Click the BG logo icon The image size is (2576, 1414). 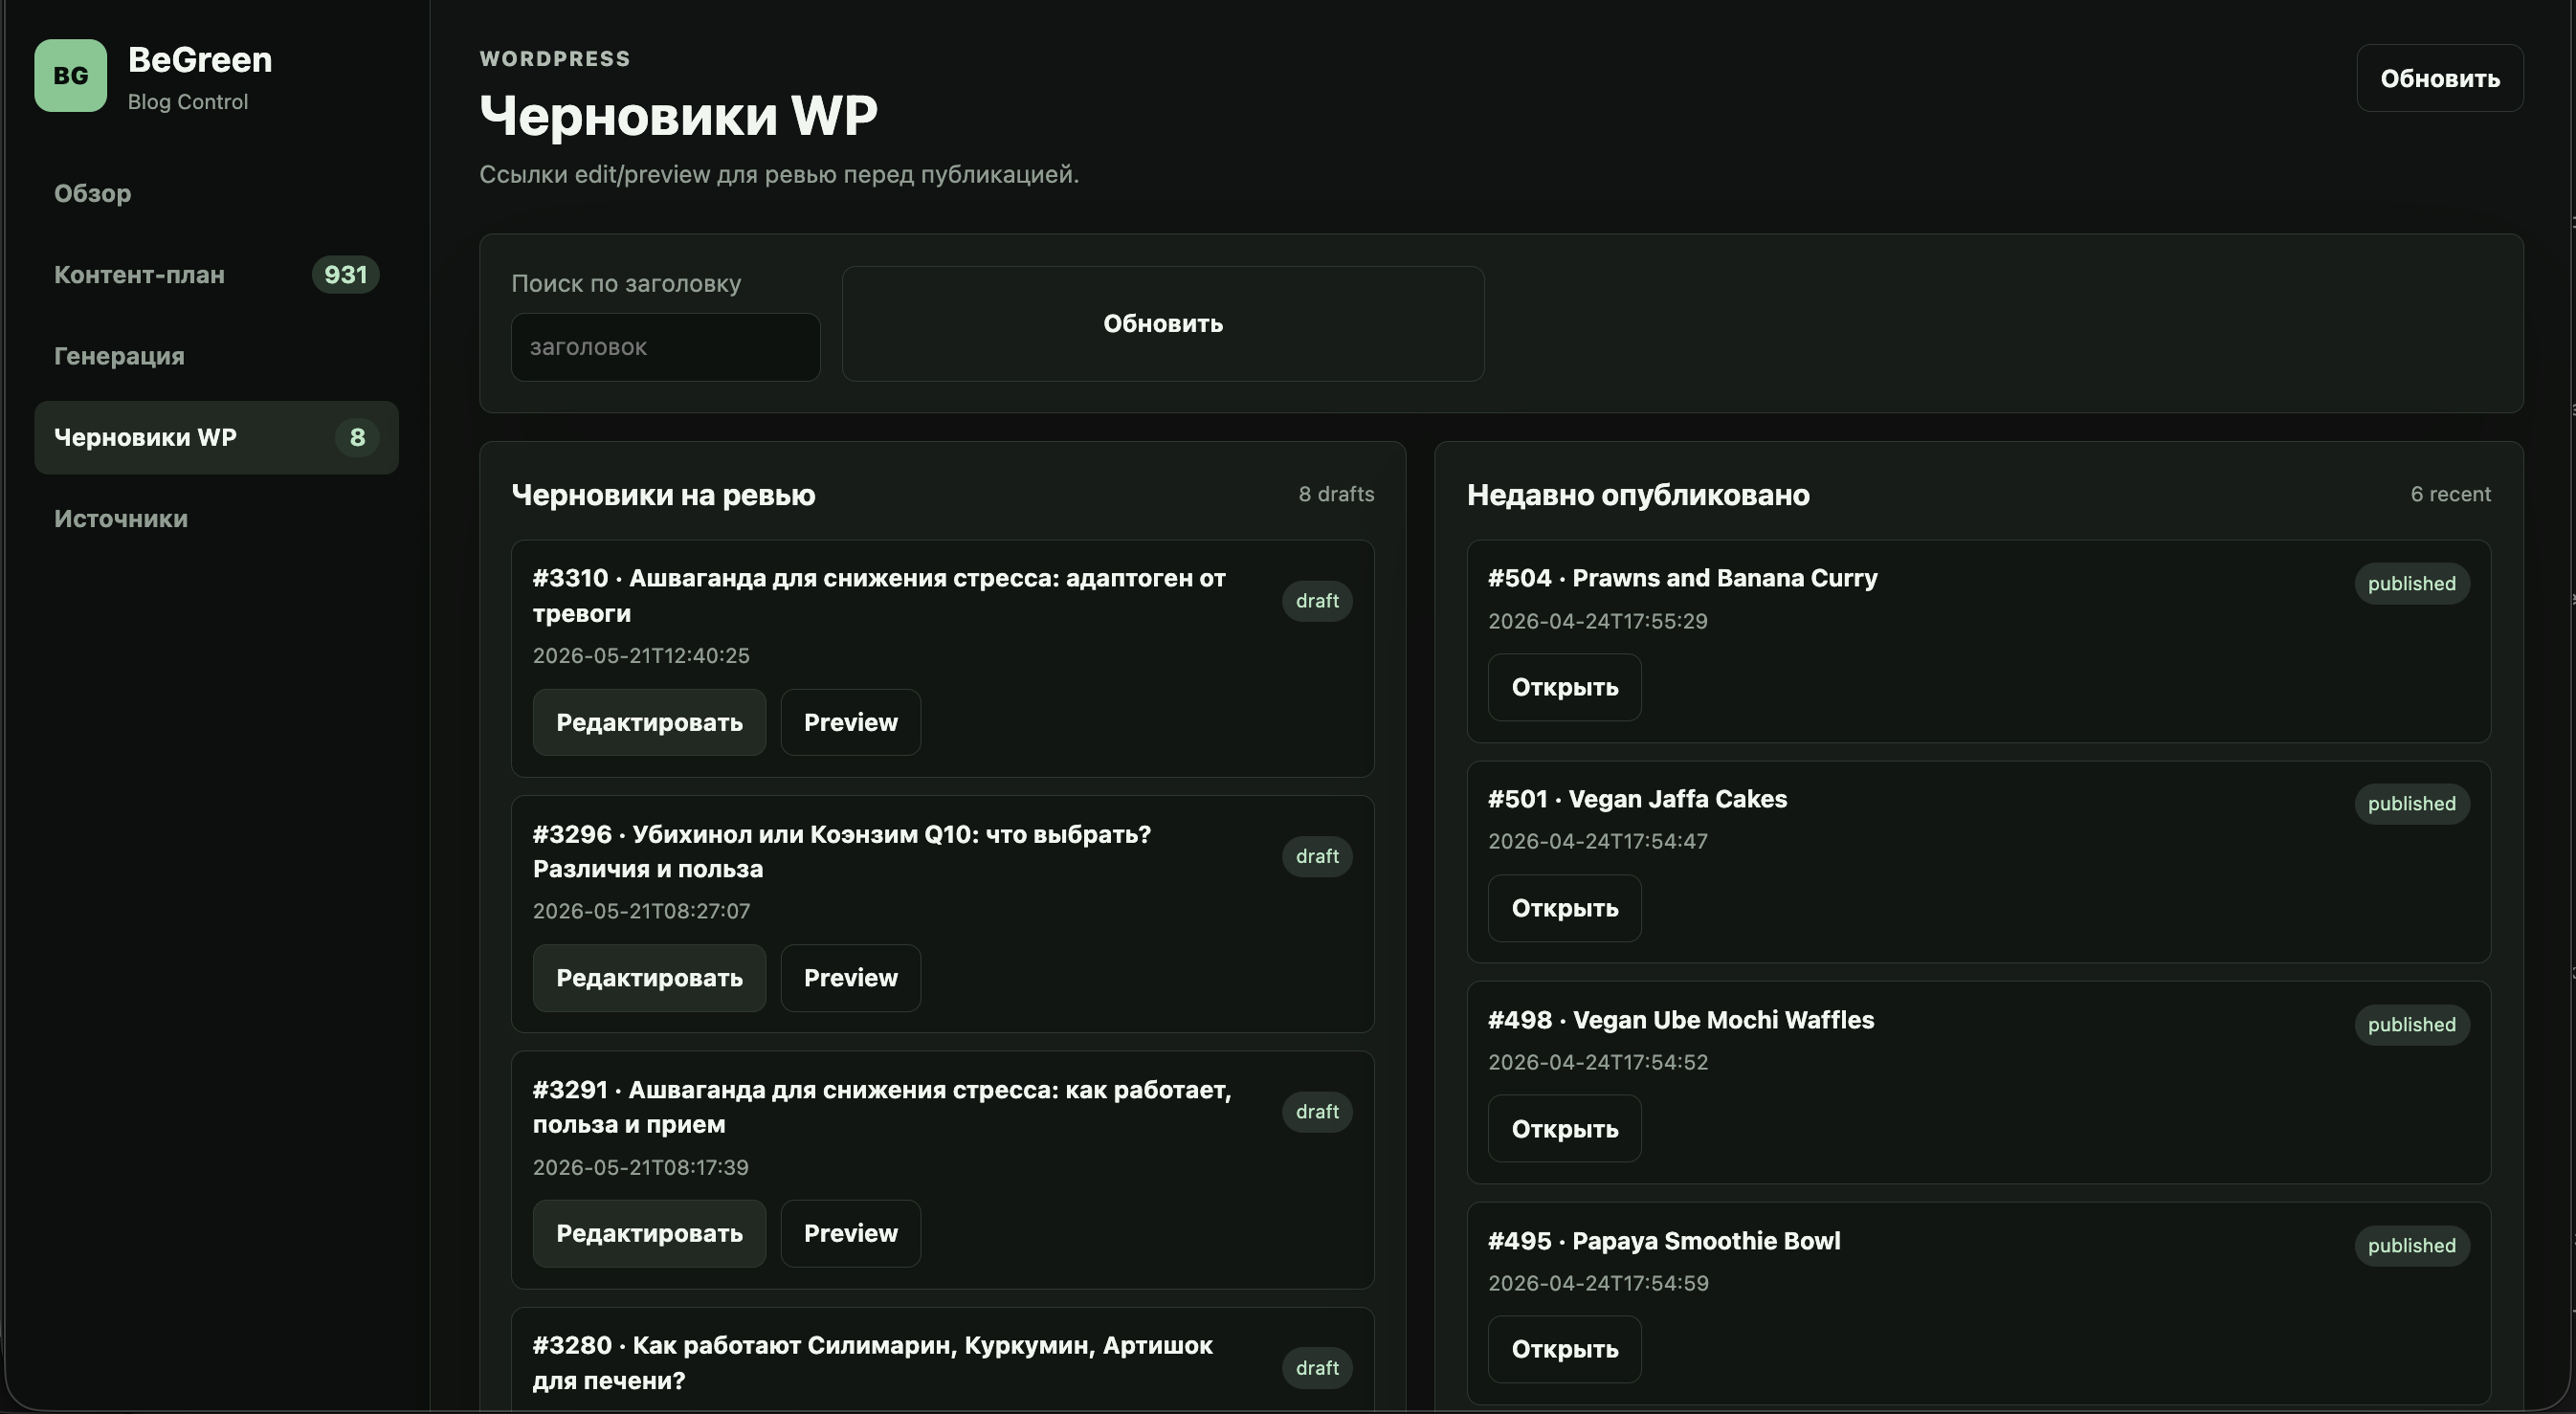pyautogui.click(x=70, y=75)
